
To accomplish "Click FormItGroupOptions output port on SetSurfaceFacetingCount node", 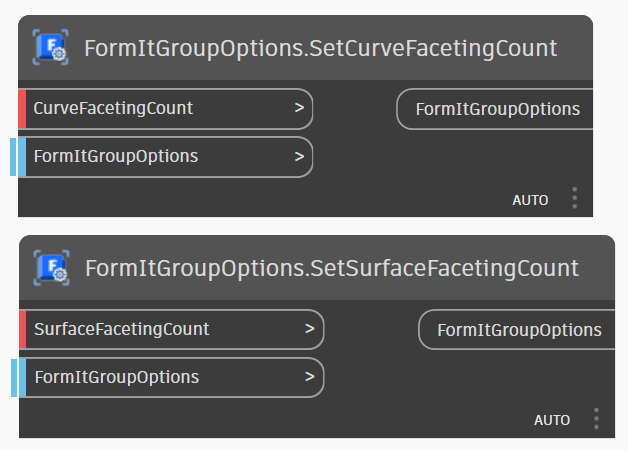I will click(518, 330).
